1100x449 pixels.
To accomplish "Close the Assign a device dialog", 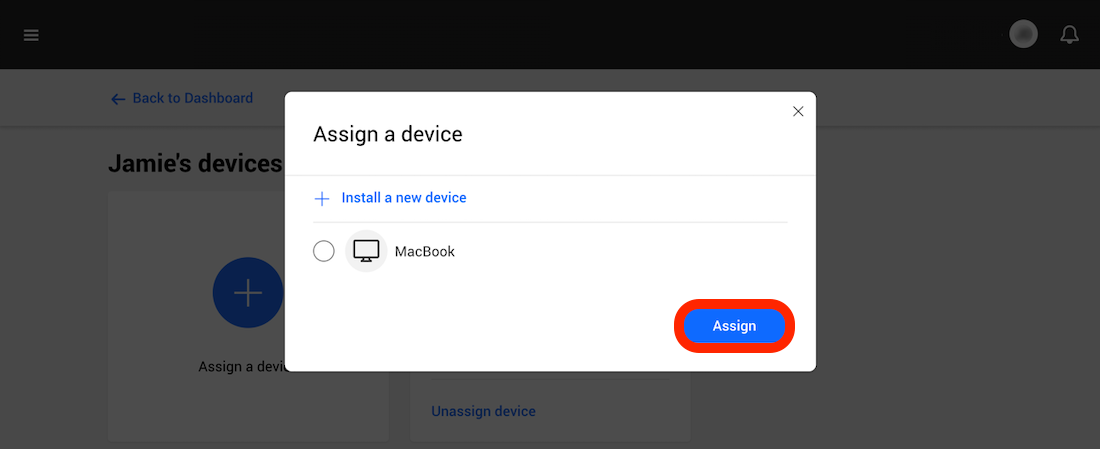I will (798, 111).
